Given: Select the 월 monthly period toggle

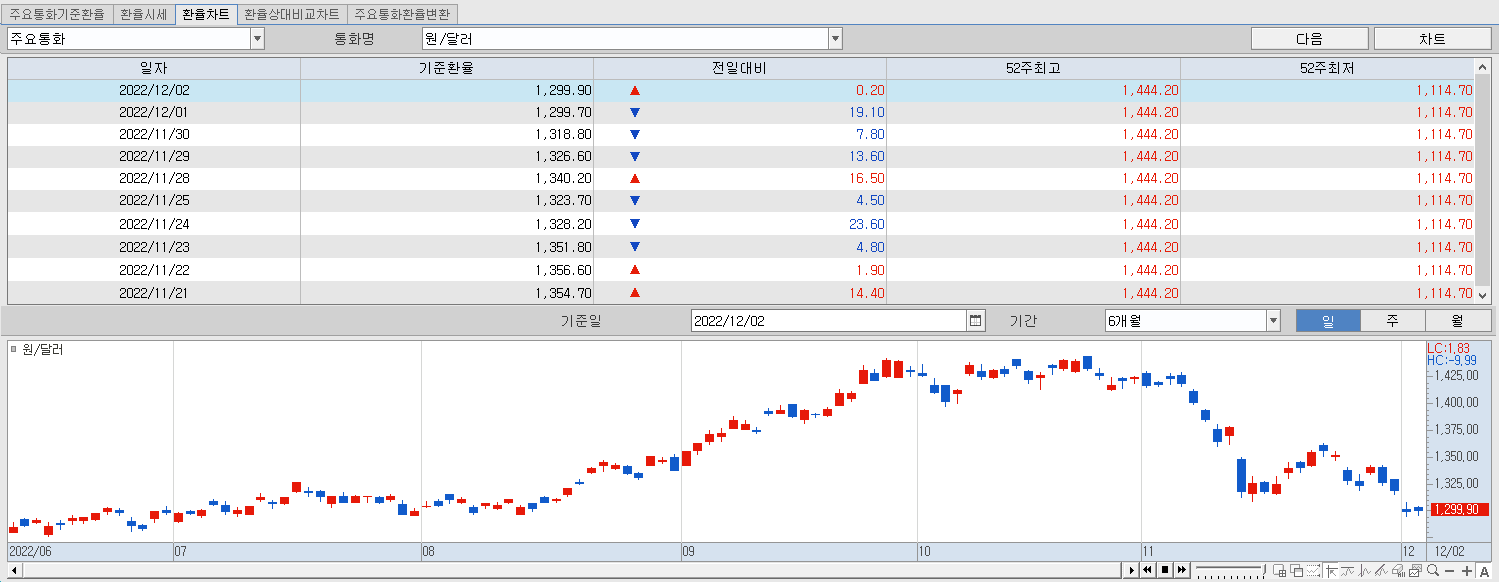Looking at the screenshot, I should point(1457,320).
